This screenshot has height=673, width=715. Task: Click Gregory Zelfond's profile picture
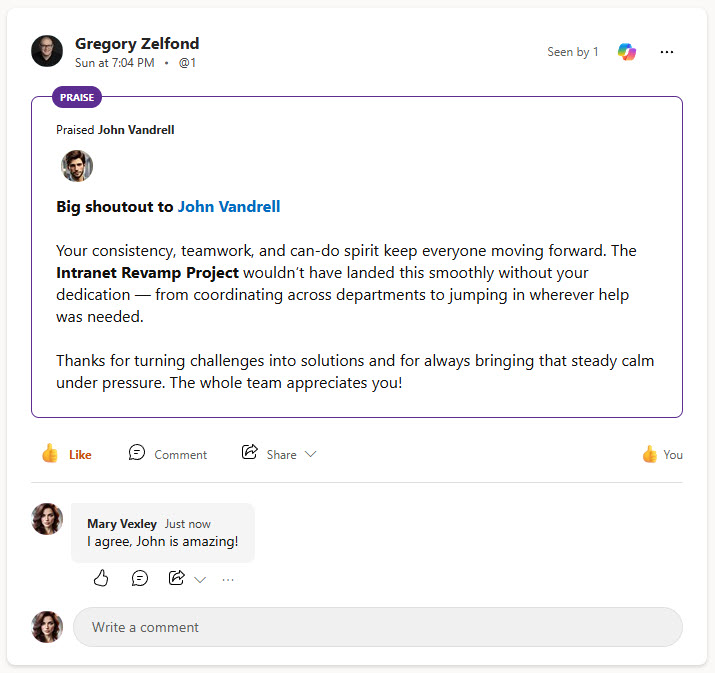point(47,51)
